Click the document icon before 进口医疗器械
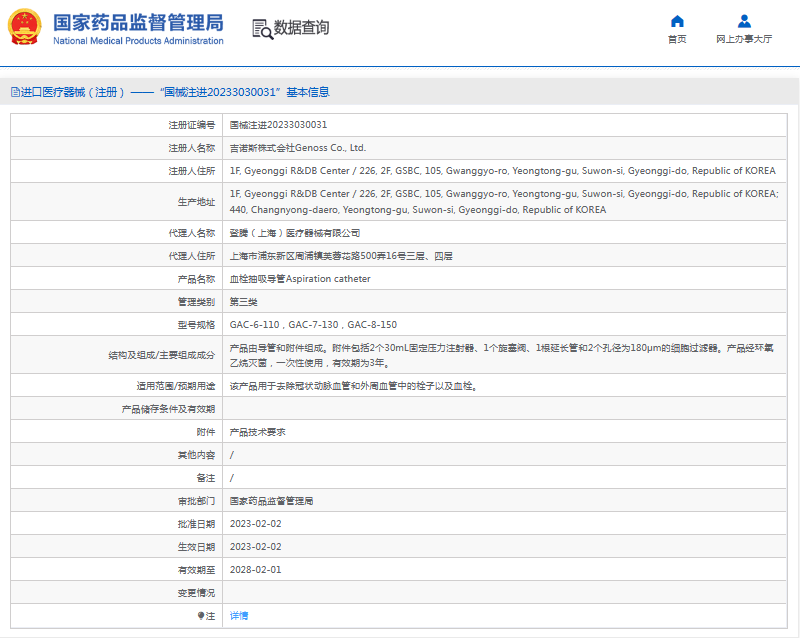800x638 pixels. point(15,92)
